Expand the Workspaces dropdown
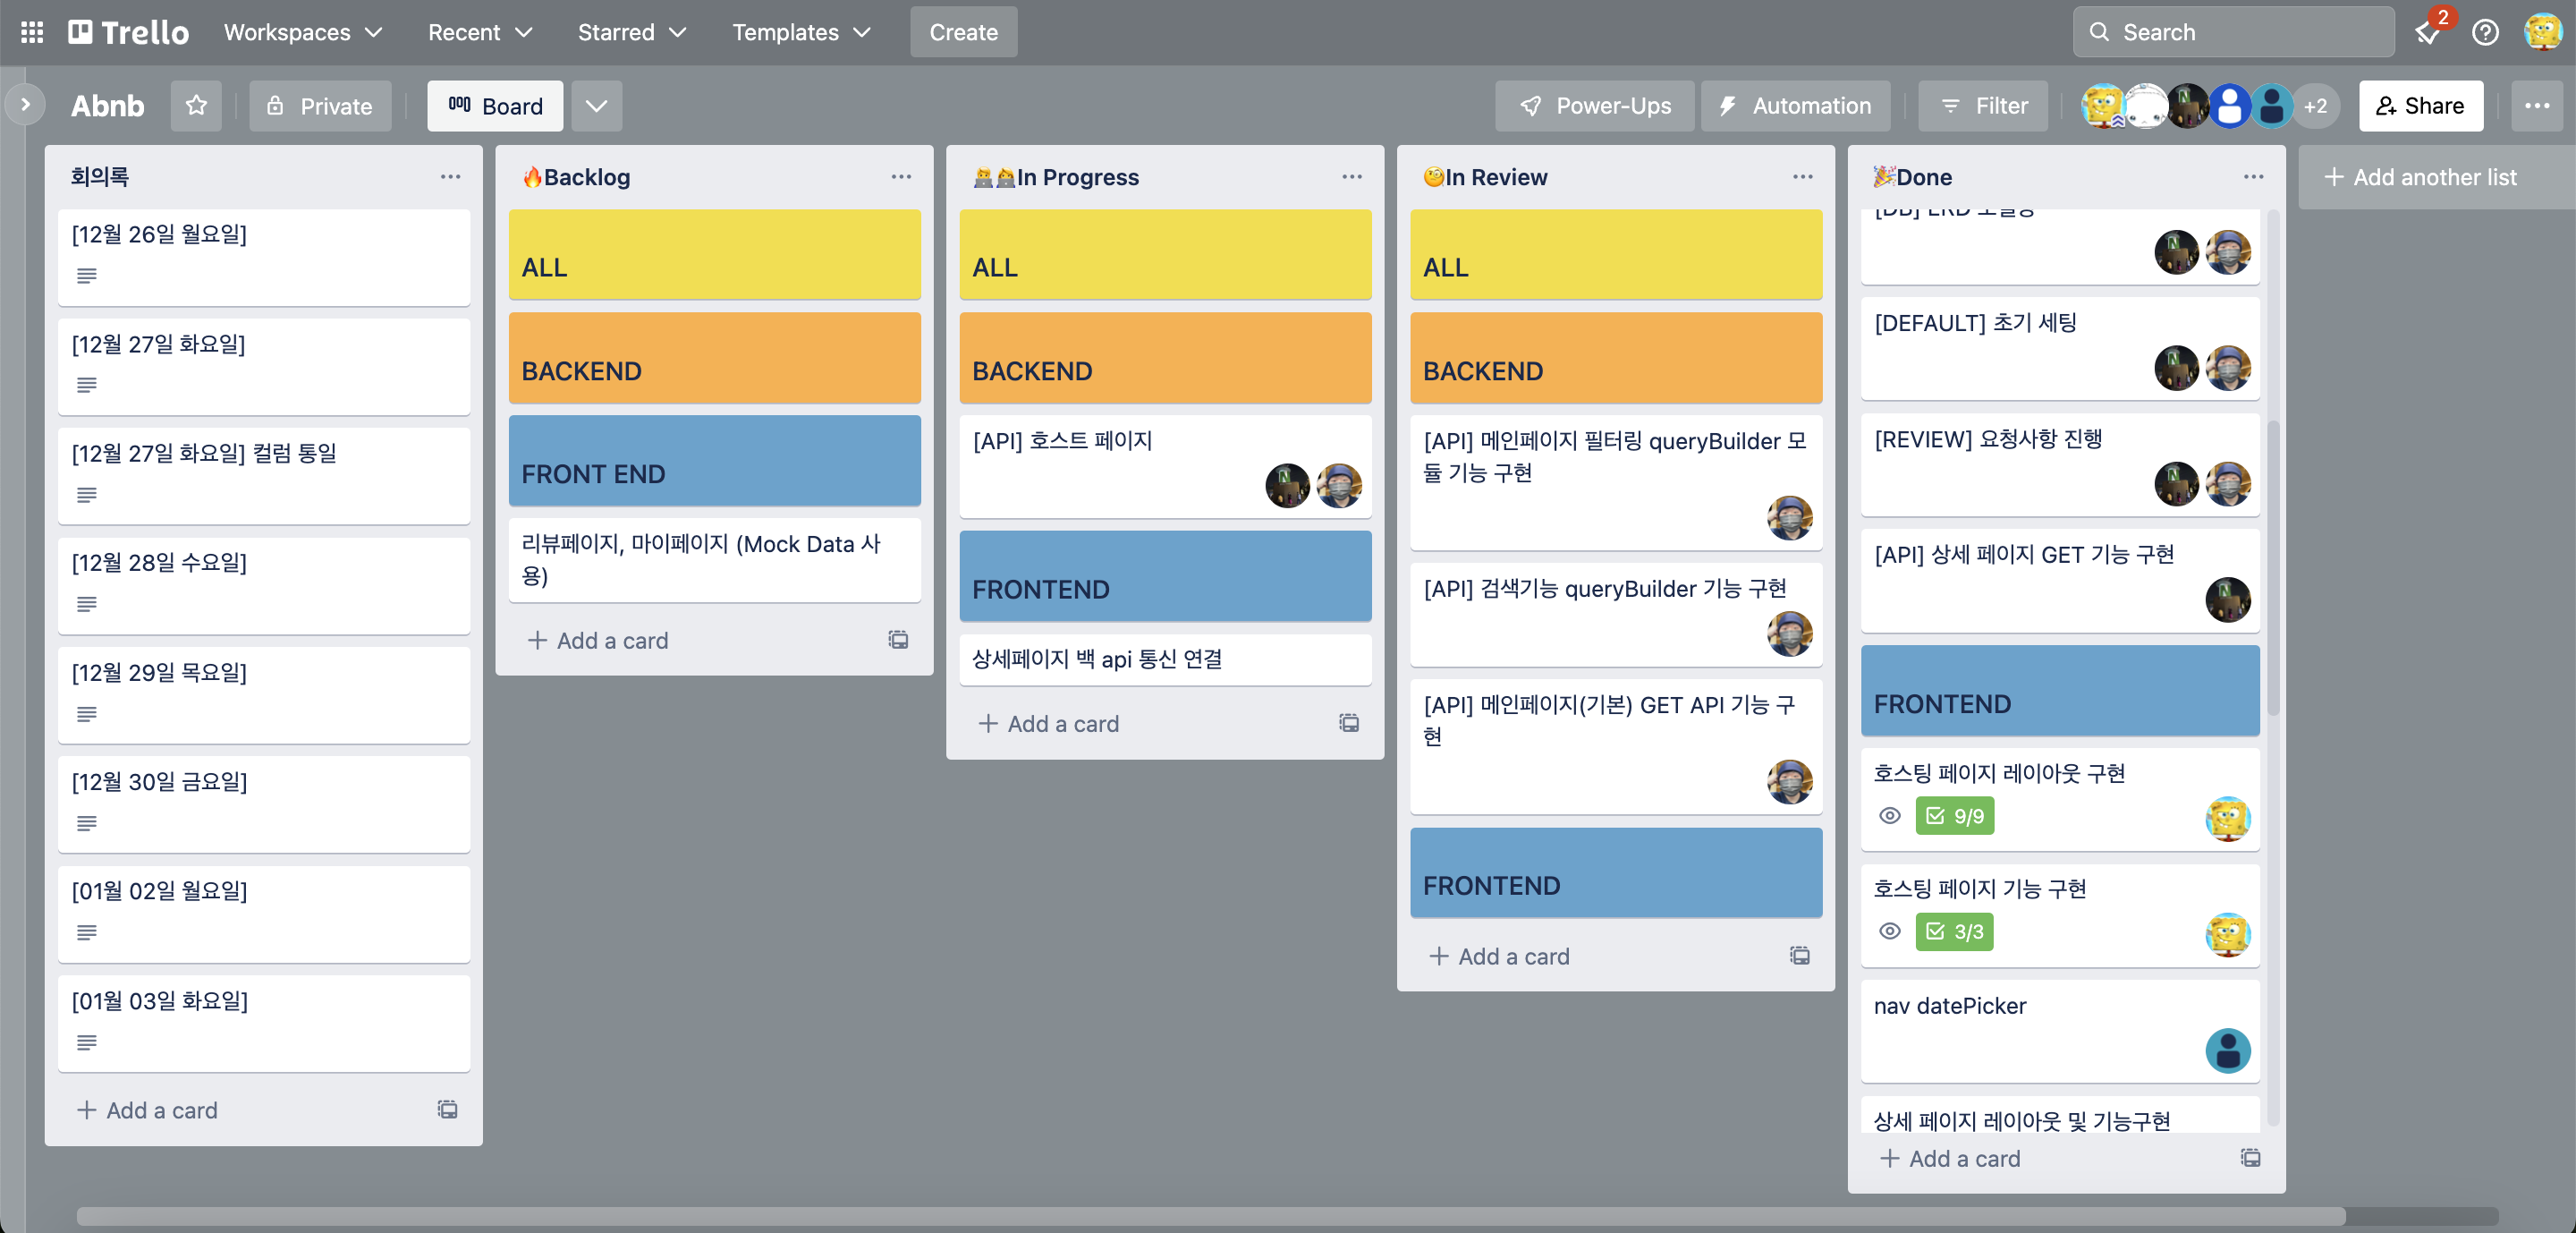This screenshot has height=1233, width=2576. (303, 32)
